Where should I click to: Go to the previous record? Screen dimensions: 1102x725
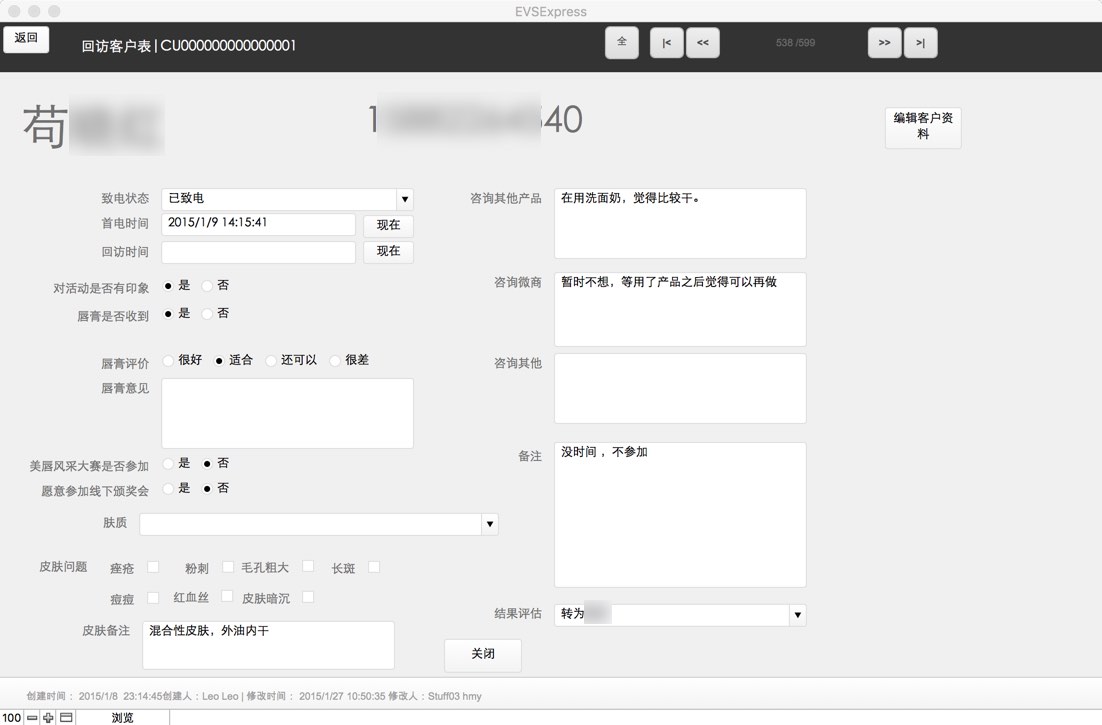click(x=702, y=43)
